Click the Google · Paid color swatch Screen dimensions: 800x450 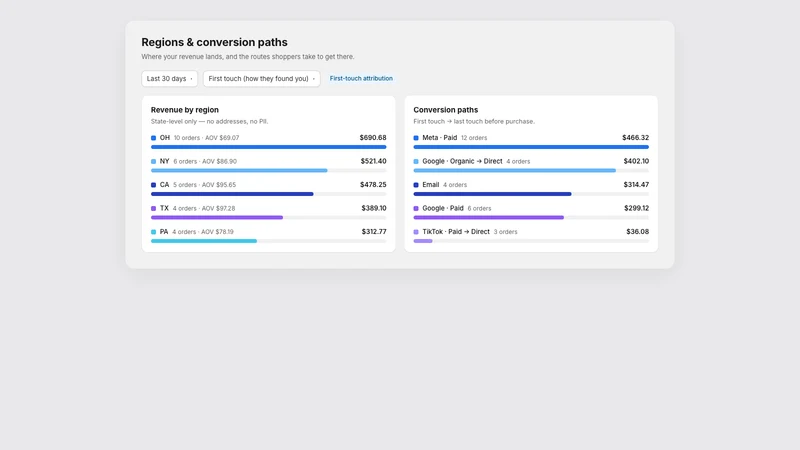click(x=416, y=208)
